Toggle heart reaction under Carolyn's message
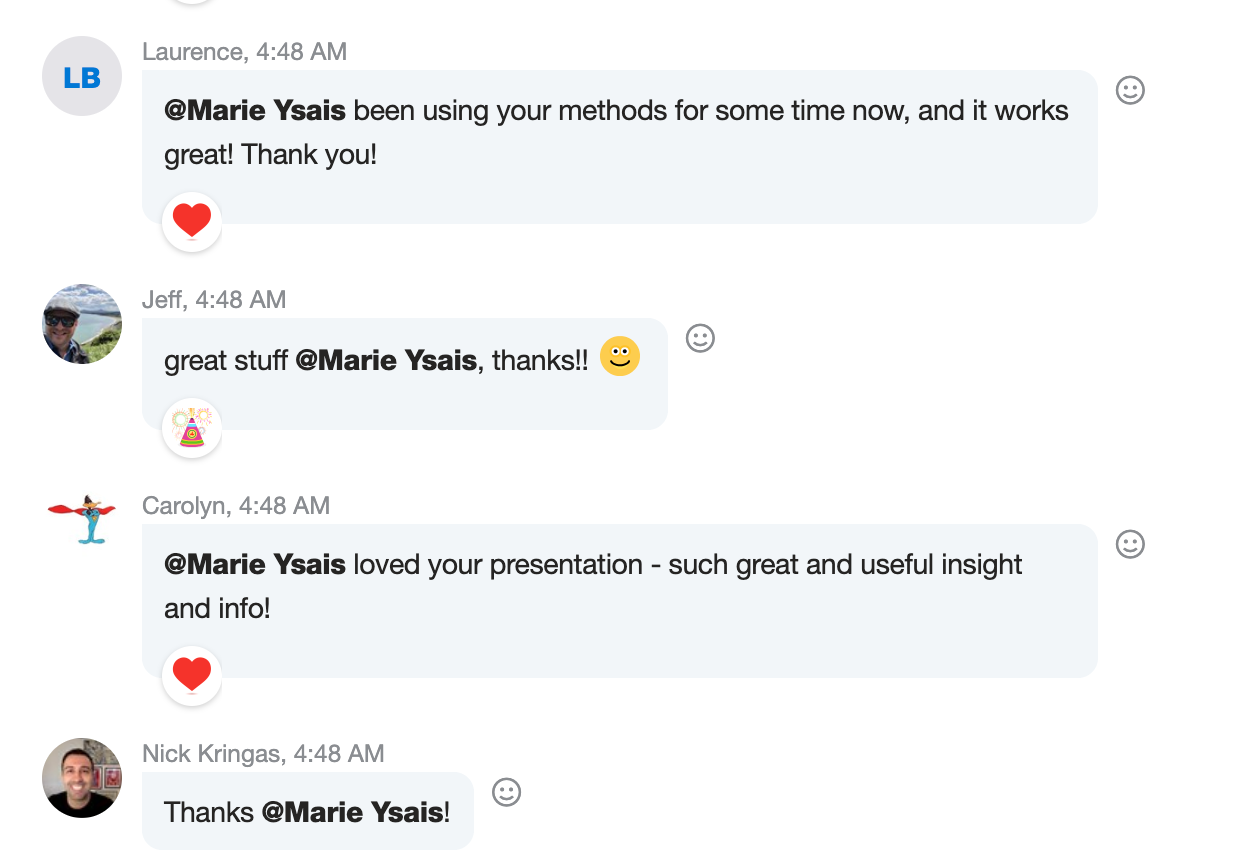The width and height of the screenshot is (1242, 852). tap(192, 675)
